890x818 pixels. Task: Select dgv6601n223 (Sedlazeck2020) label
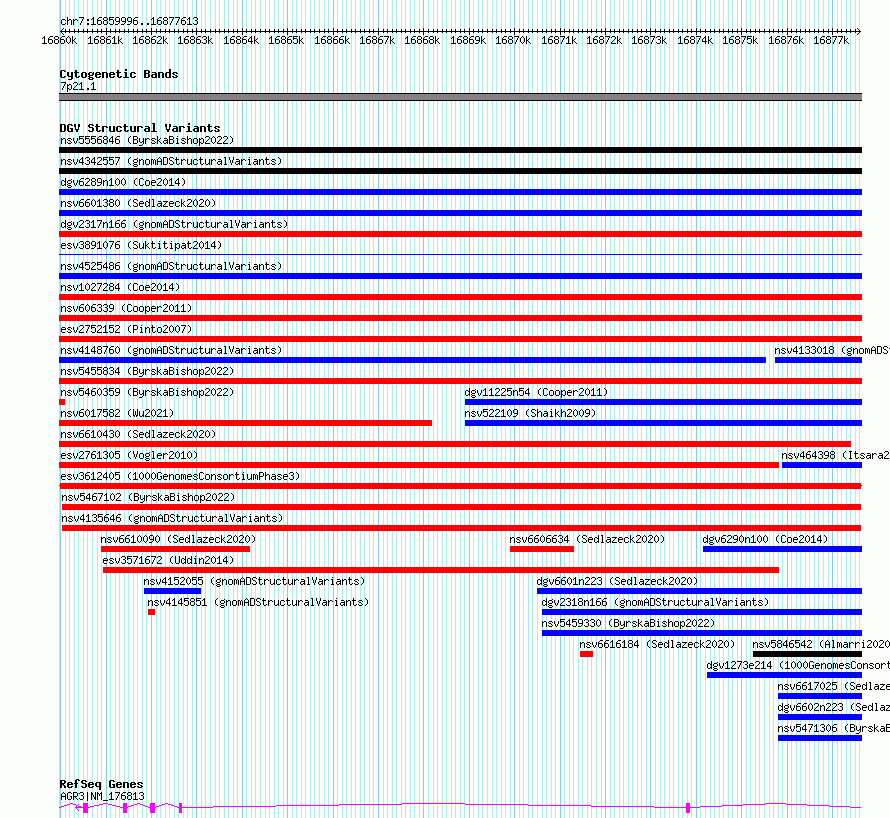(617, 581)
